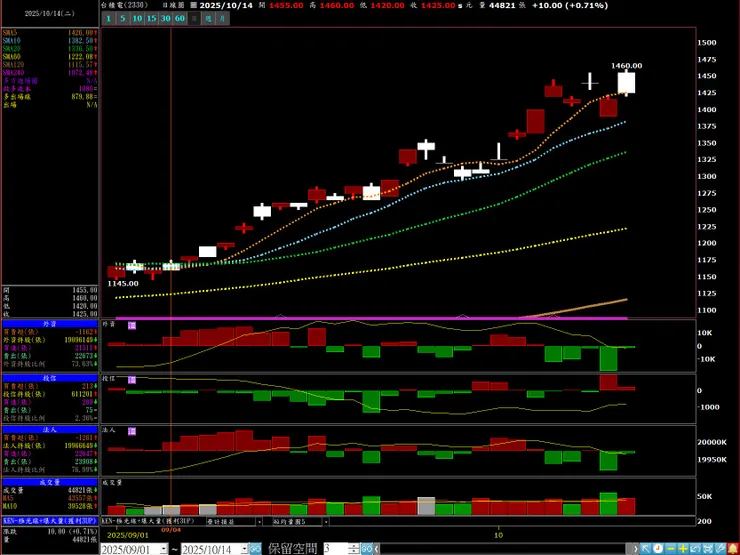Open the 縮均量圖5 dropdown
This screenshot has width=740, height=555.
pos(325,521)
